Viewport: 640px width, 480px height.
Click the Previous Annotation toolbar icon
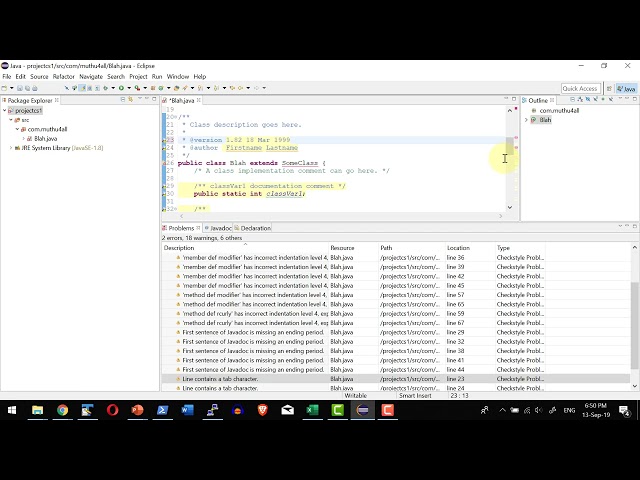point(216,88)
